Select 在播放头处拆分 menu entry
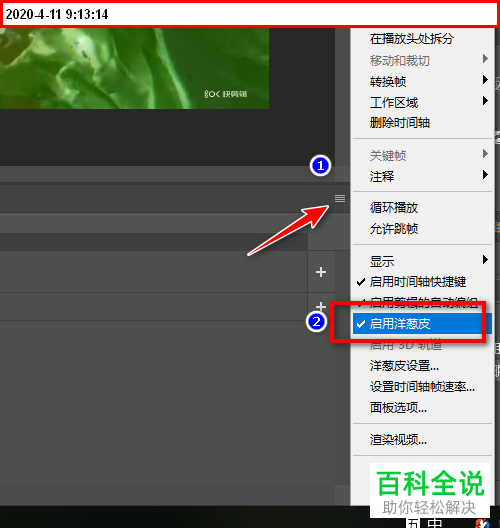This screenshot has width=500, height=528. (x=422, y=39)
